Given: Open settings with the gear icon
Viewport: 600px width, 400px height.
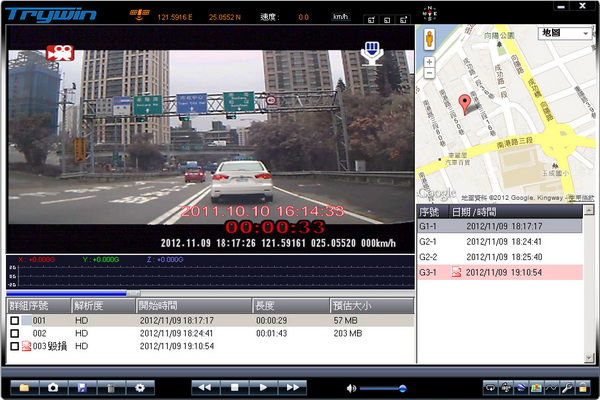Looking at the screenshot, I should [x=140, y=387].
